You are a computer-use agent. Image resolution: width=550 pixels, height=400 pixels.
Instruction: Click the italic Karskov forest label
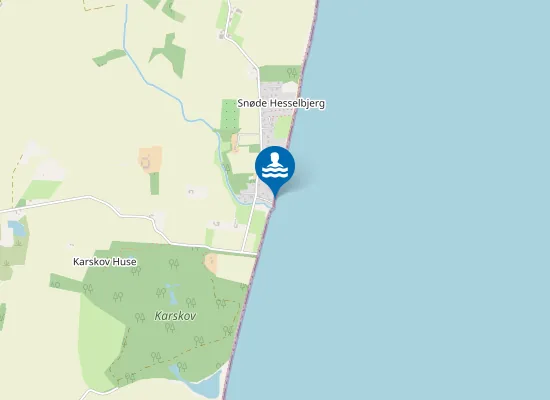[175, 316]
